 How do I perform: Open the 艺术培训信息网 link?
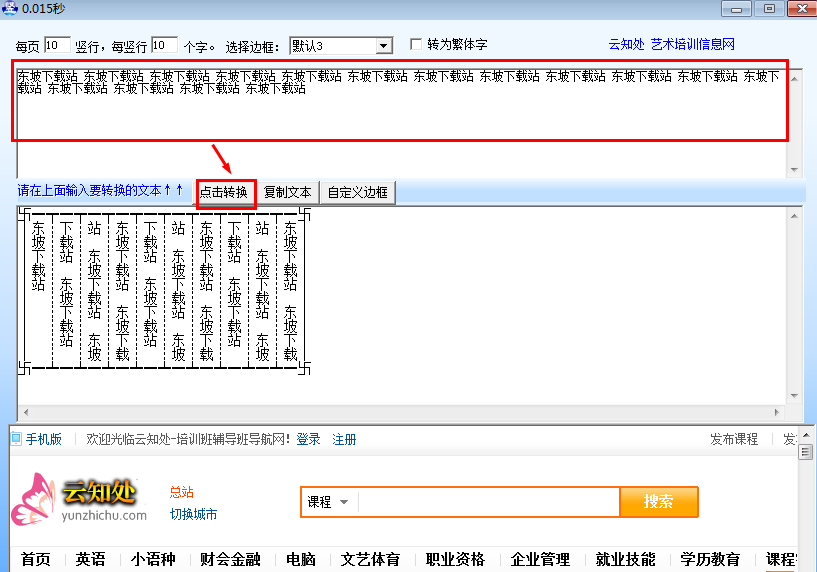(692, 44)
